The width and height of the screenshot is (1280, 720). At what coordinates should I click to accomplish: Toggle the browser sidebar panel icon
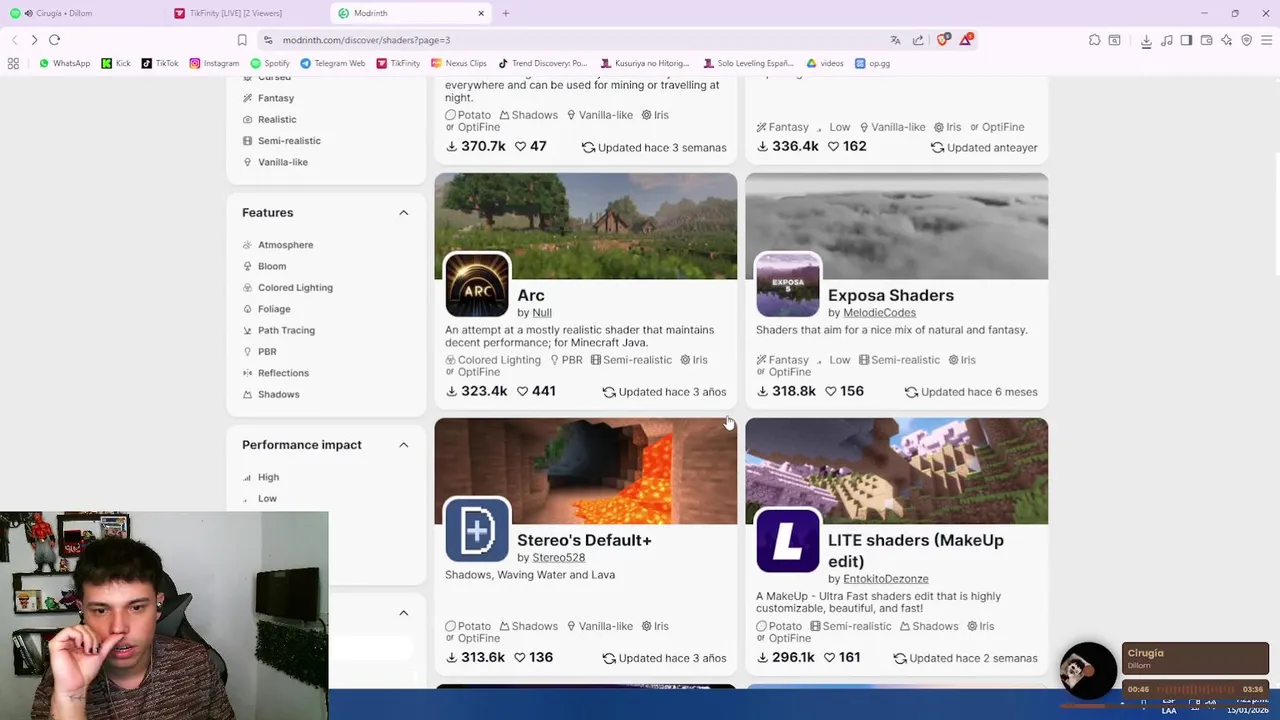1186,40
